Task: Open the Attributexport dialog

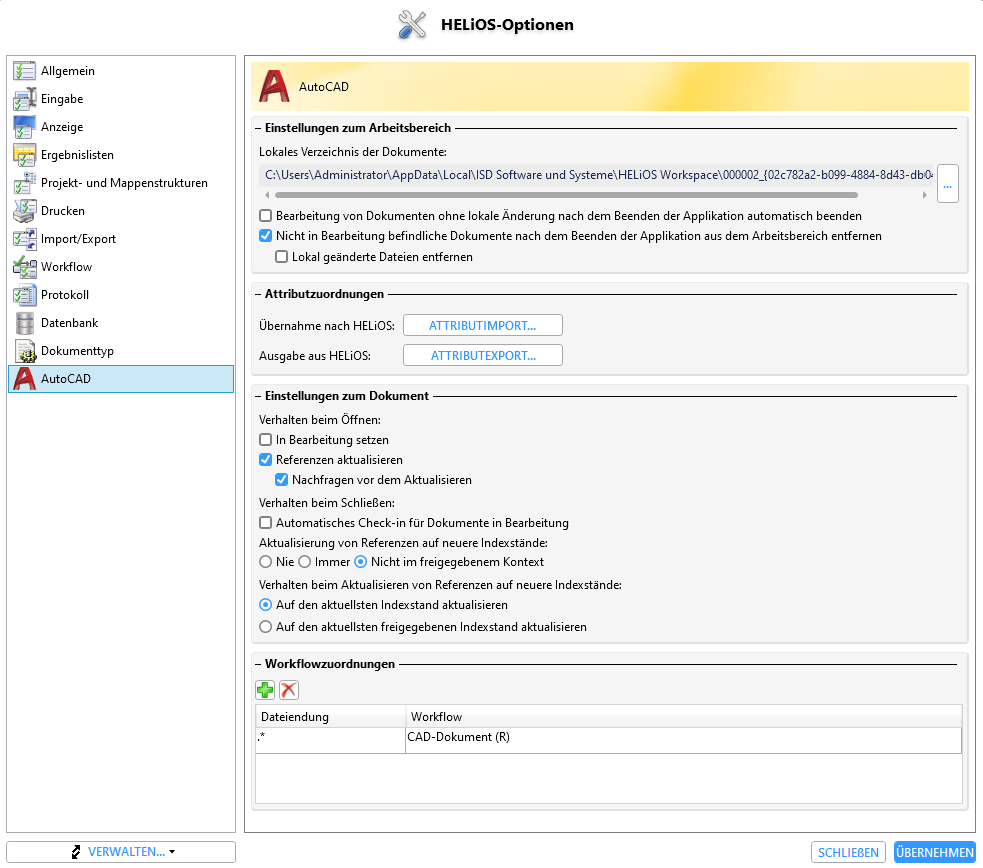Action: tap(483, 356)
